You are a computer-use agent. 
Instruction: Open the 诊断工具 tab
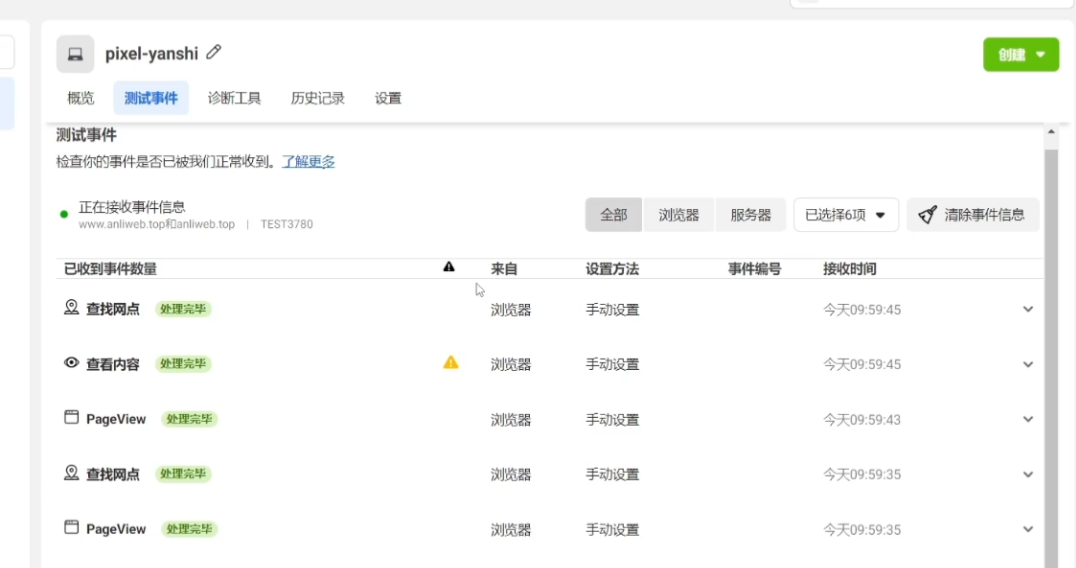pyautogui.click(x=234, y=98)
